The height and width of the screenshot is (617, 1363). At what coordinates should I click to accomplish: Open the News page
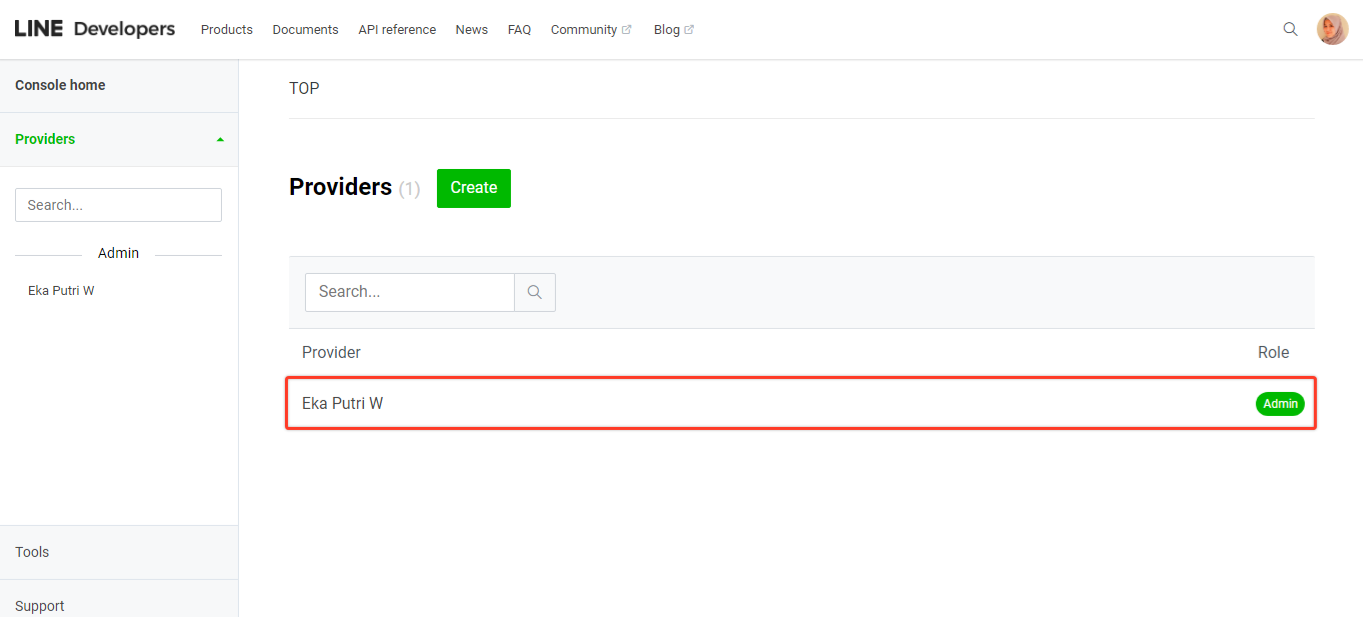[472, 30]
